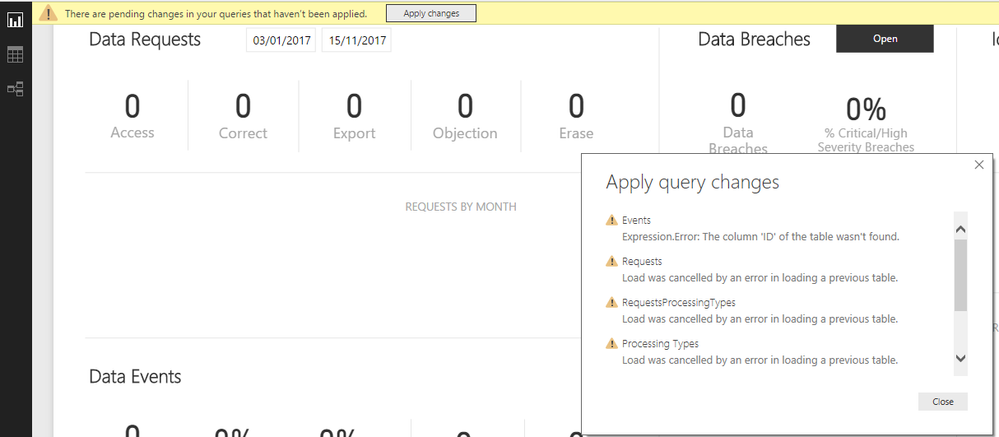Edit the end date 15/11/2017 field
The width and height of the screenshot is (999, 437).
[x=357, y=40]
